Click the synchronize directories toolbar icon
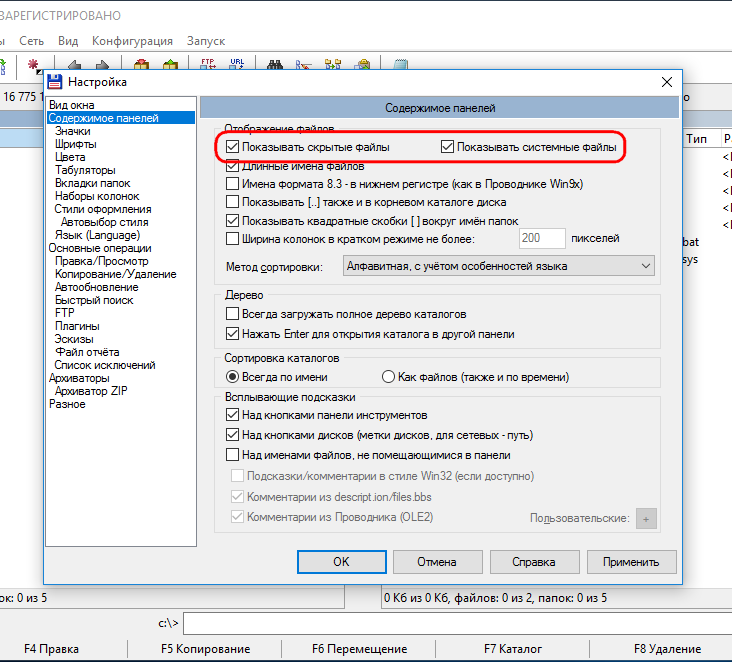732x662 pixels. pos(333,64)
